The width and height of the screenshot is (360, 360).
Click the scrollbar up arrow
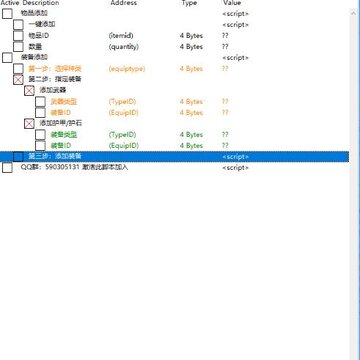coord(354,13)
